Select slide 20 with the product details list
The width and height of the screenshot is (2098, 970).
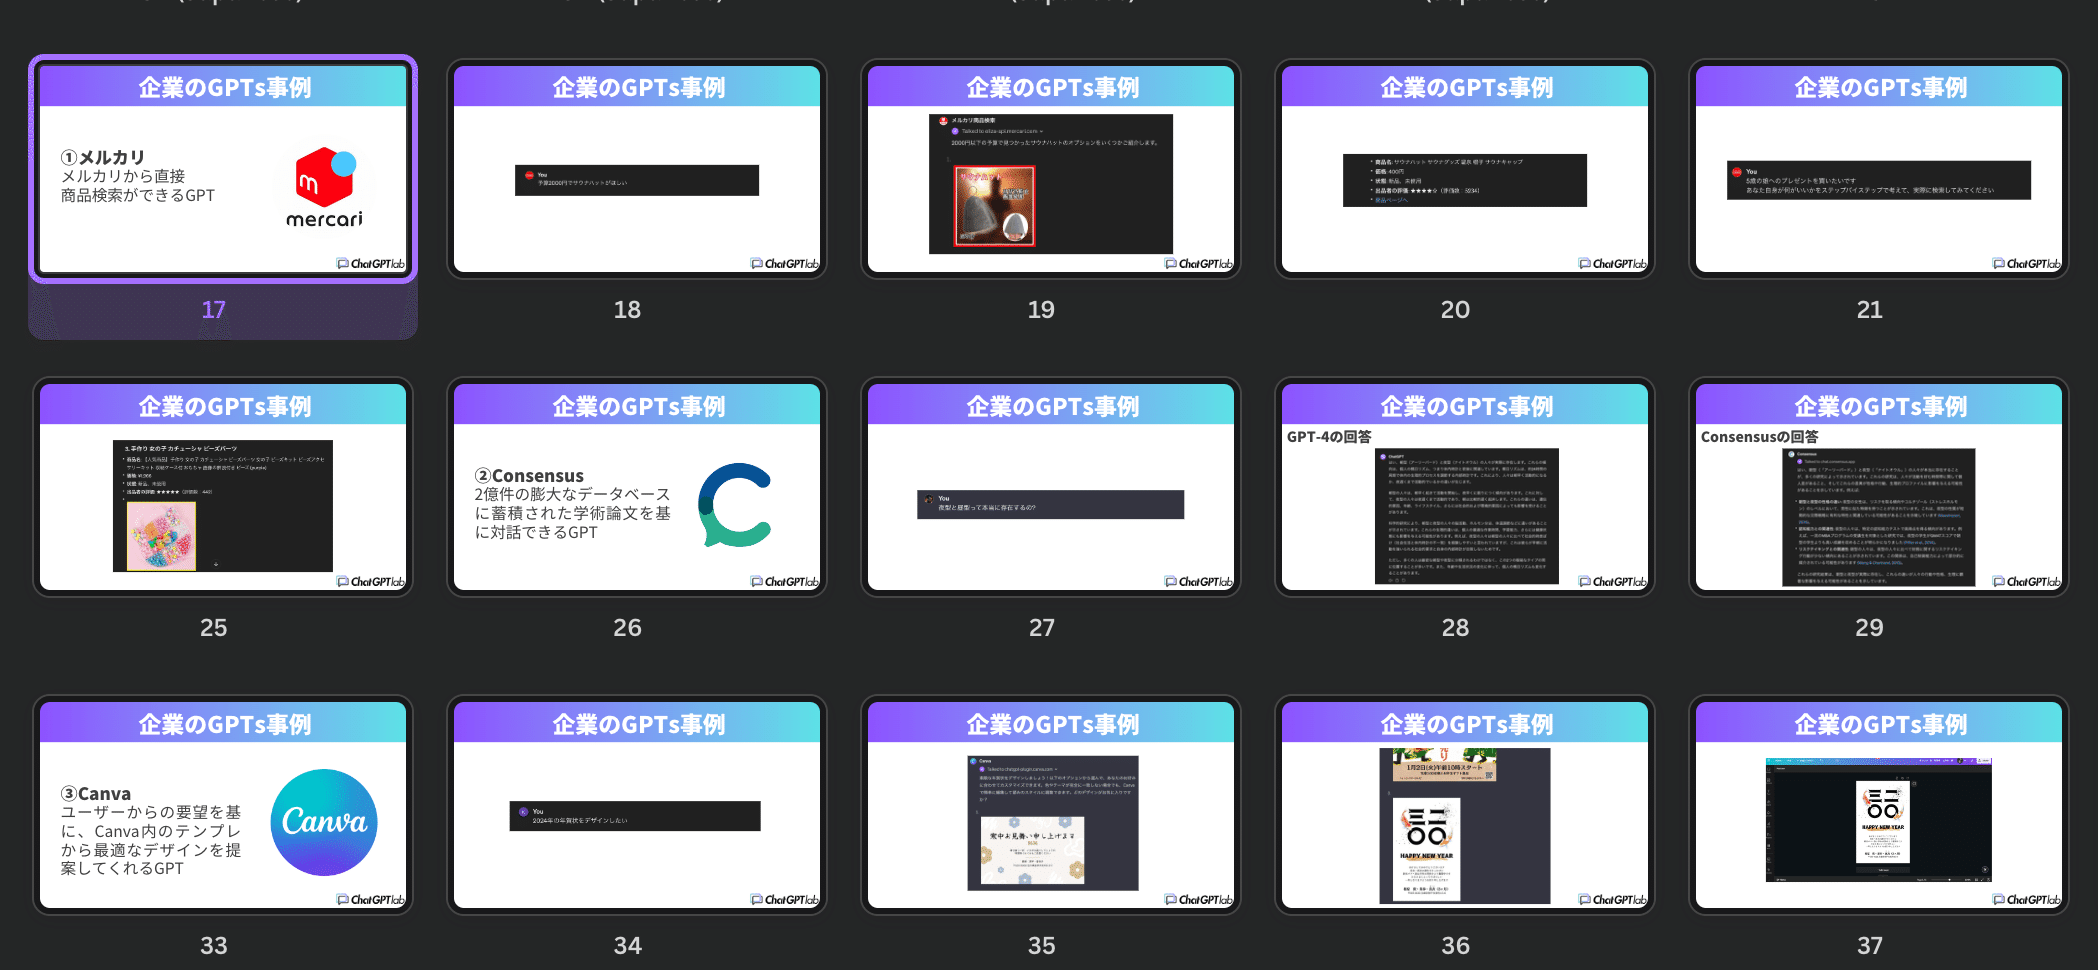(x=1465, y=169)
